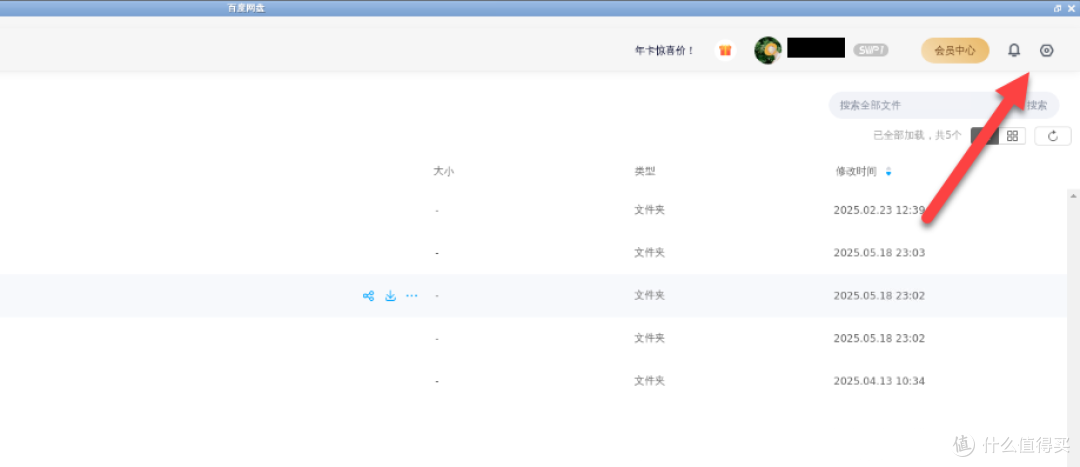Select row modified 2025.04.13 10:34
The image size is (1080, 467).
coord(534,381)
